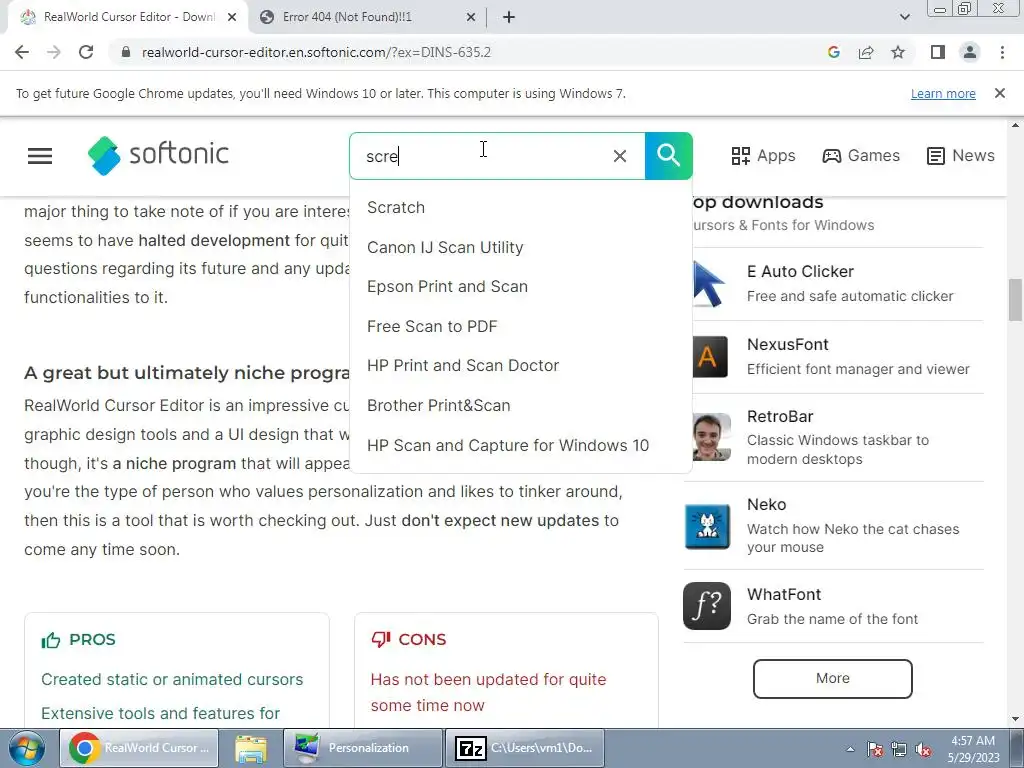Open E Auto Clicker title link
1024x768 pixels.
pyautogui.click(x=800, y=272)
